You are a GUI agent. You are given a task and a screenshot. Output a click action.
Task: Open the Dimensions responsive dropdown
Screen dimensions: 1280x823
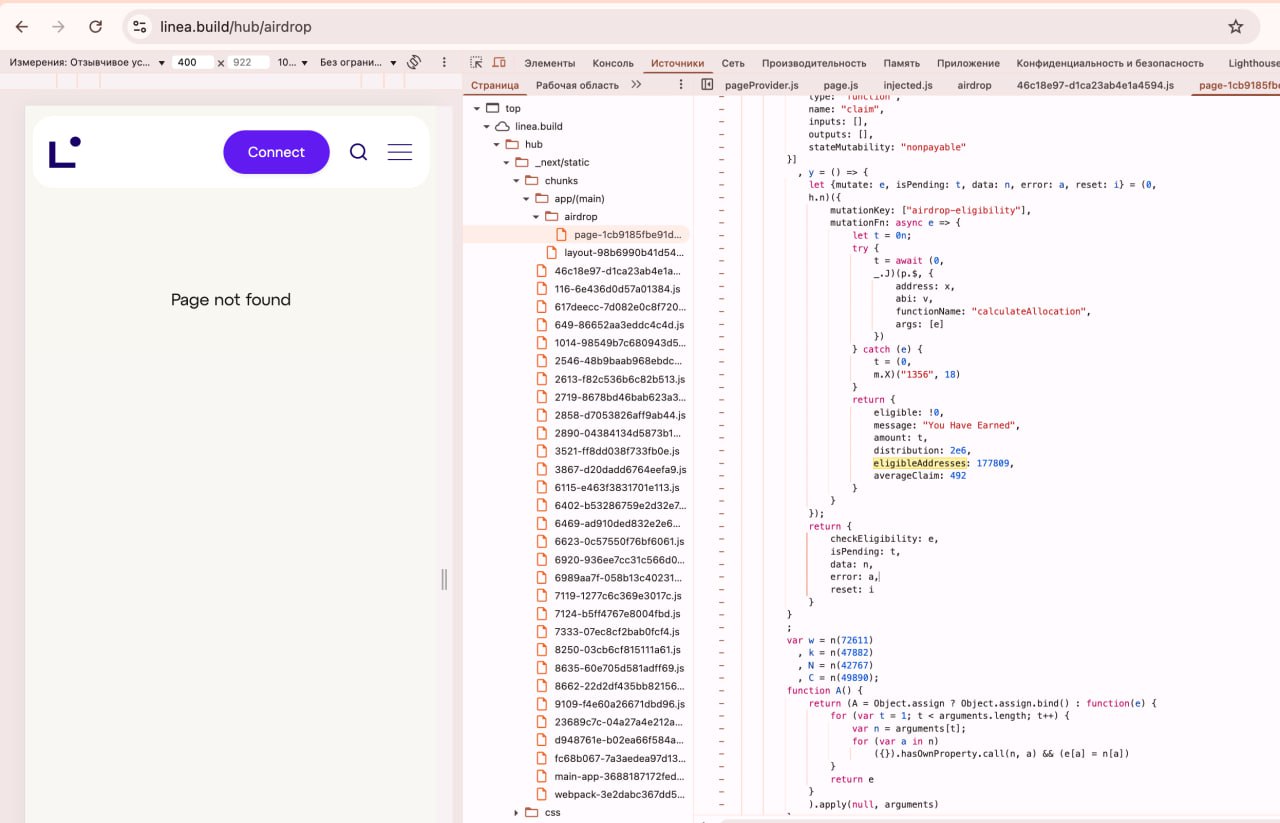pos(87,62)
